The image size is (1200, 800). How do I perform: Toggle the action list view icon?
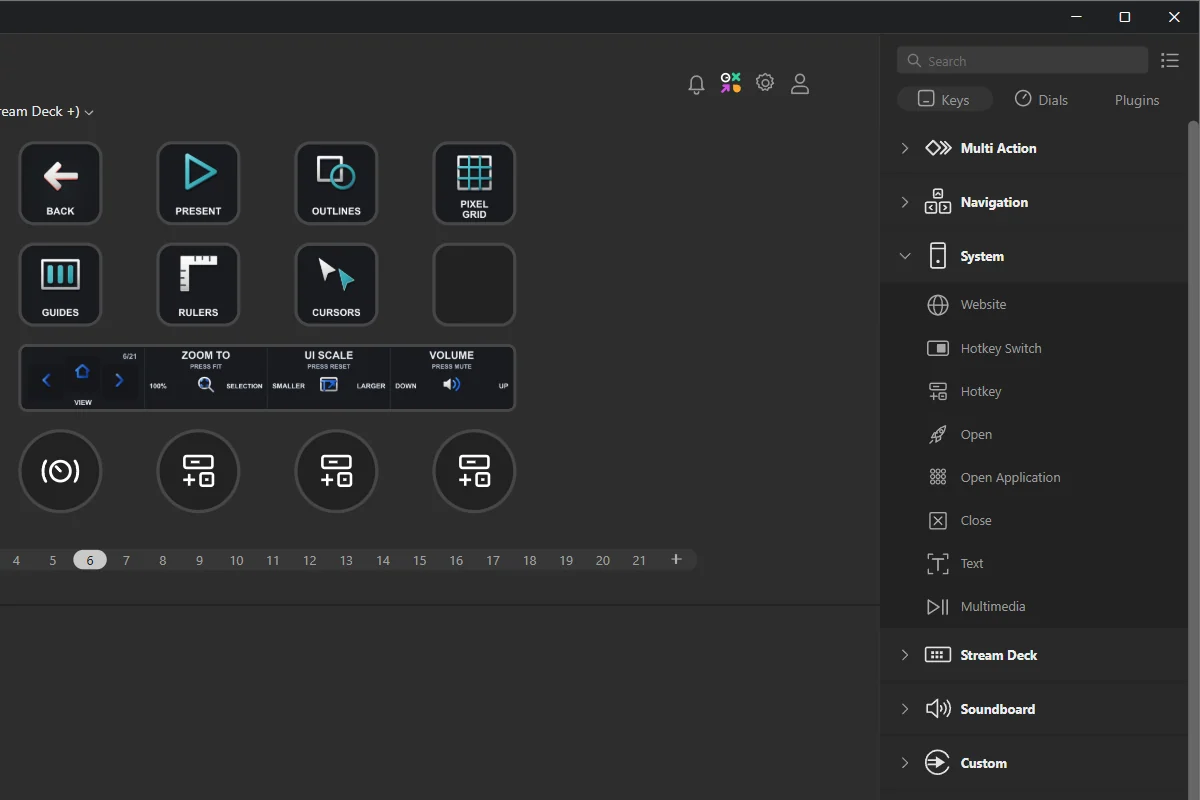tap(1170, 61)
